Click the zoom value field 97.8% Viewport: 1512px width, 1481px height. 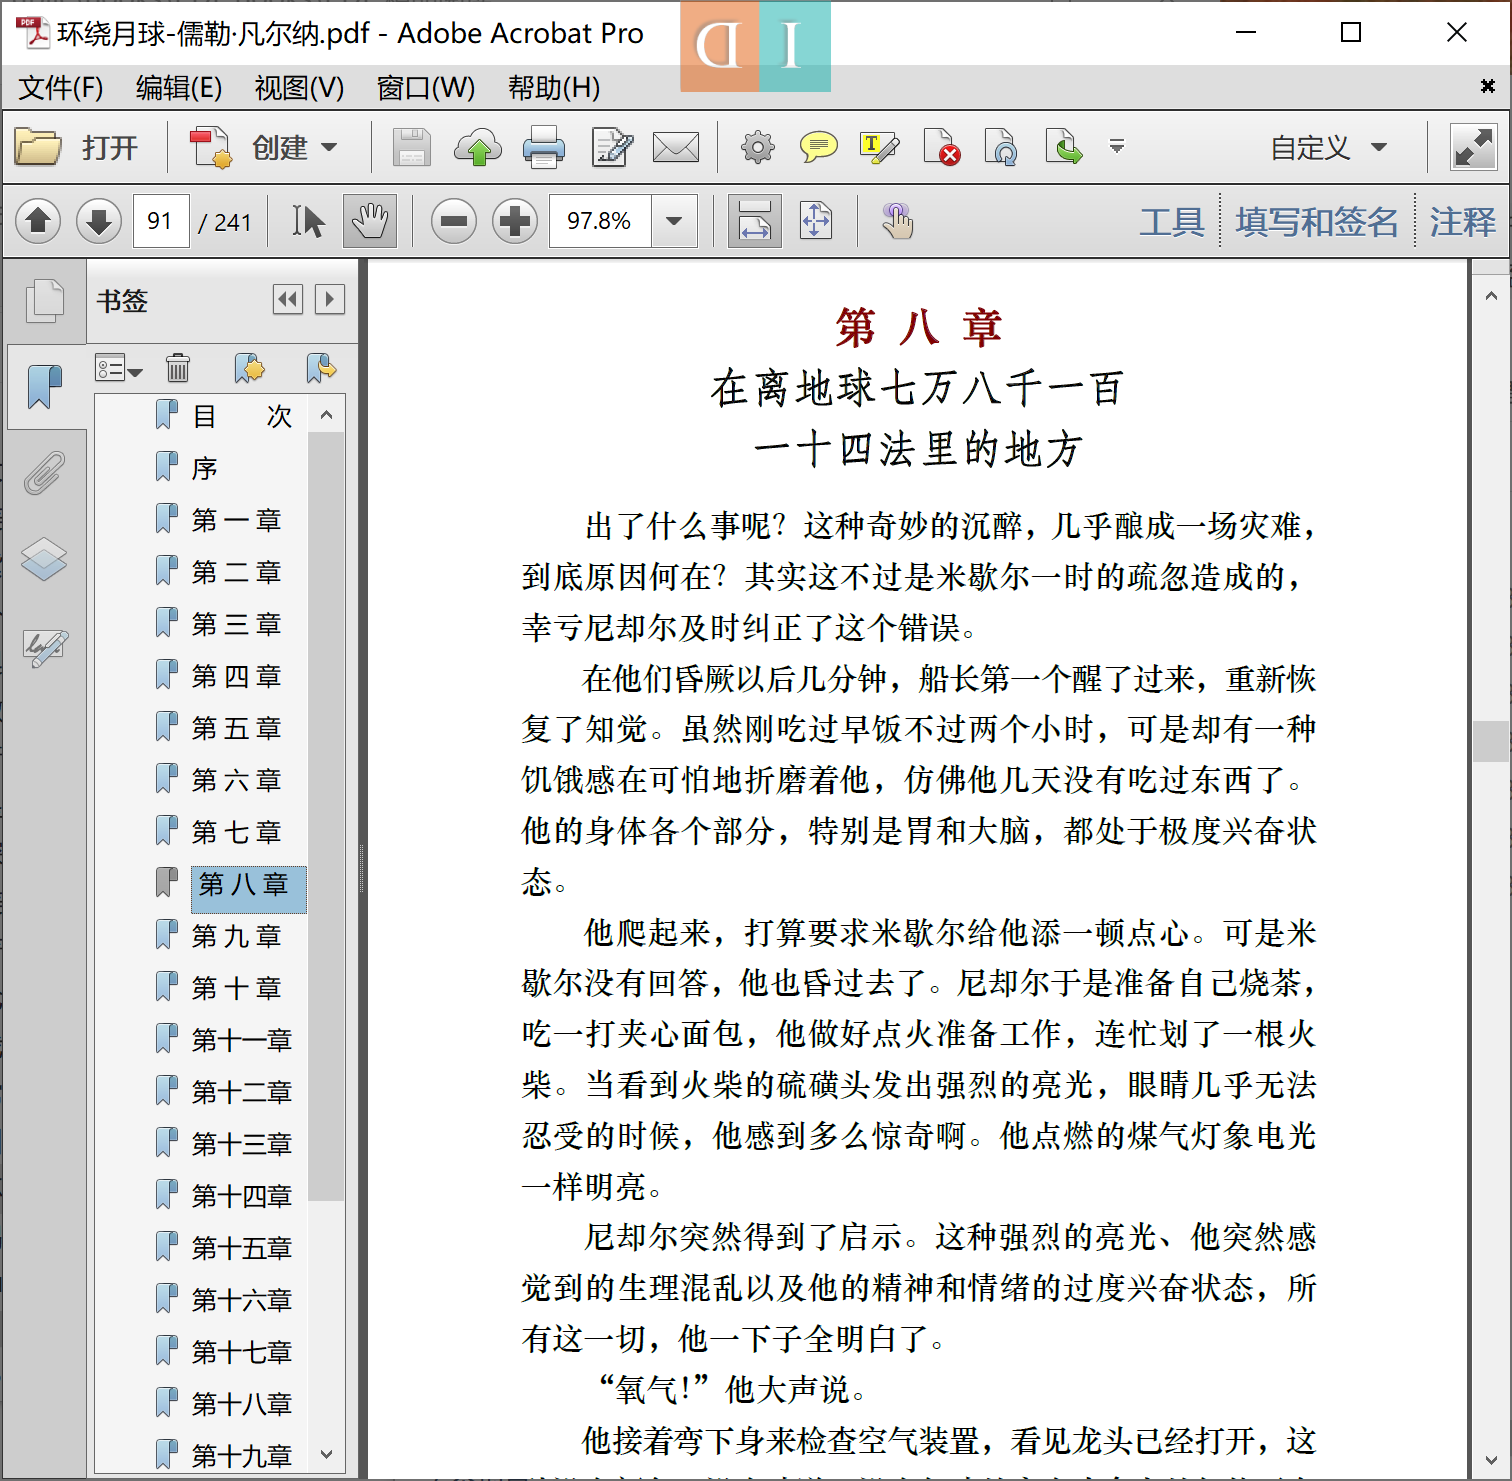tap(600, 221)
